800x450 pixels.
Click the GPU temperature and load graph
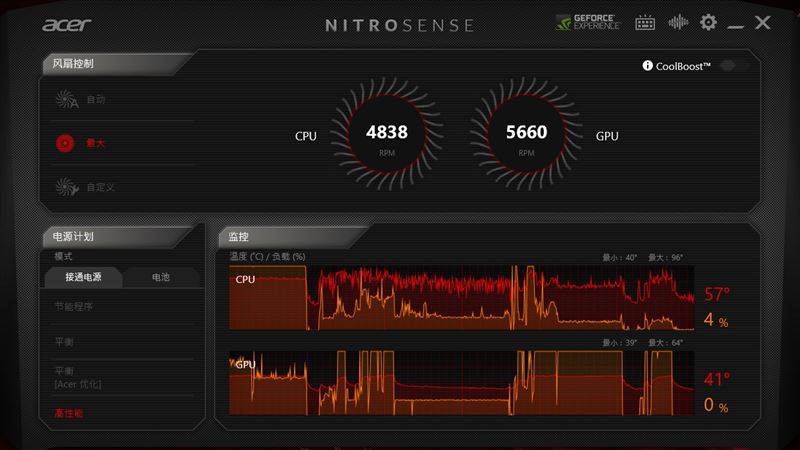[x=461, y=382]
